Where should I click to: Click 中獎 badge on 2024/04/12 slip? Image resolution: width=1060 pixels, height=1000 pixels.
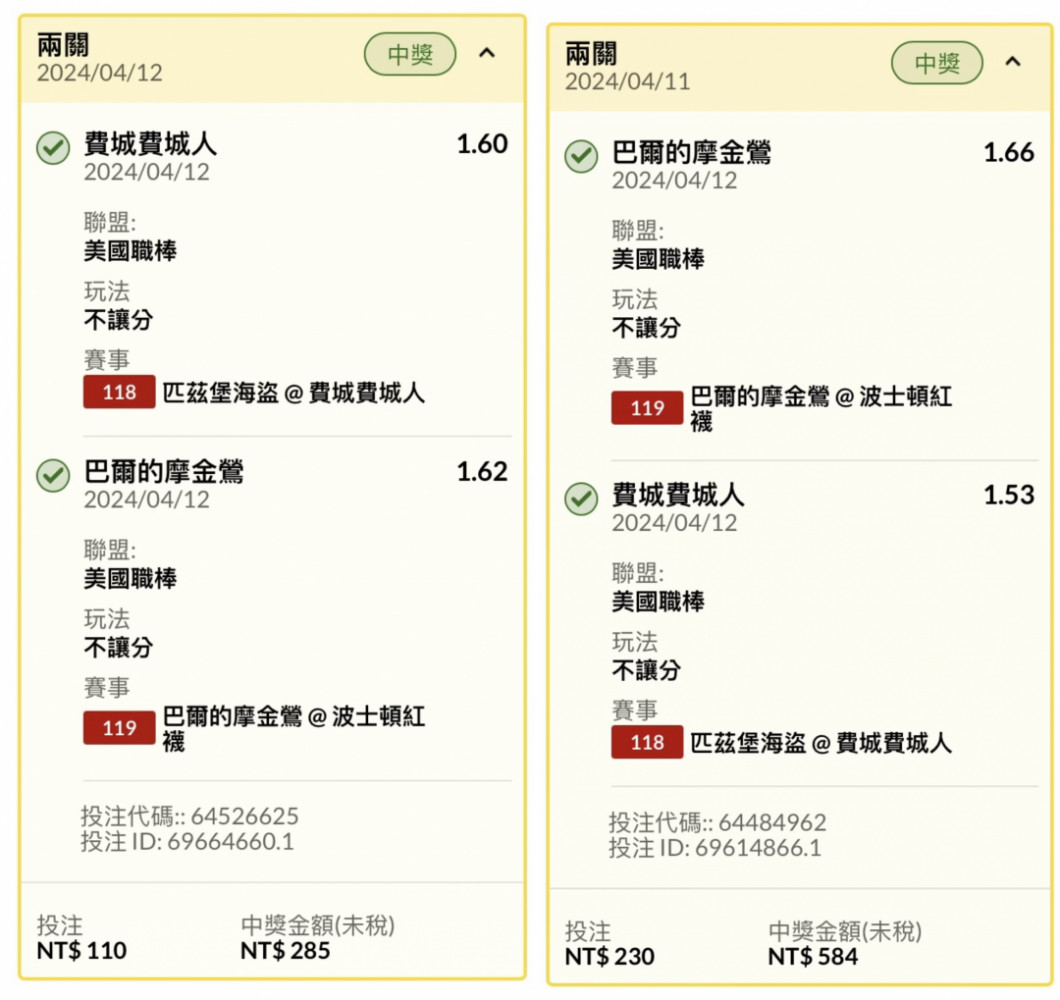point(410,54)
